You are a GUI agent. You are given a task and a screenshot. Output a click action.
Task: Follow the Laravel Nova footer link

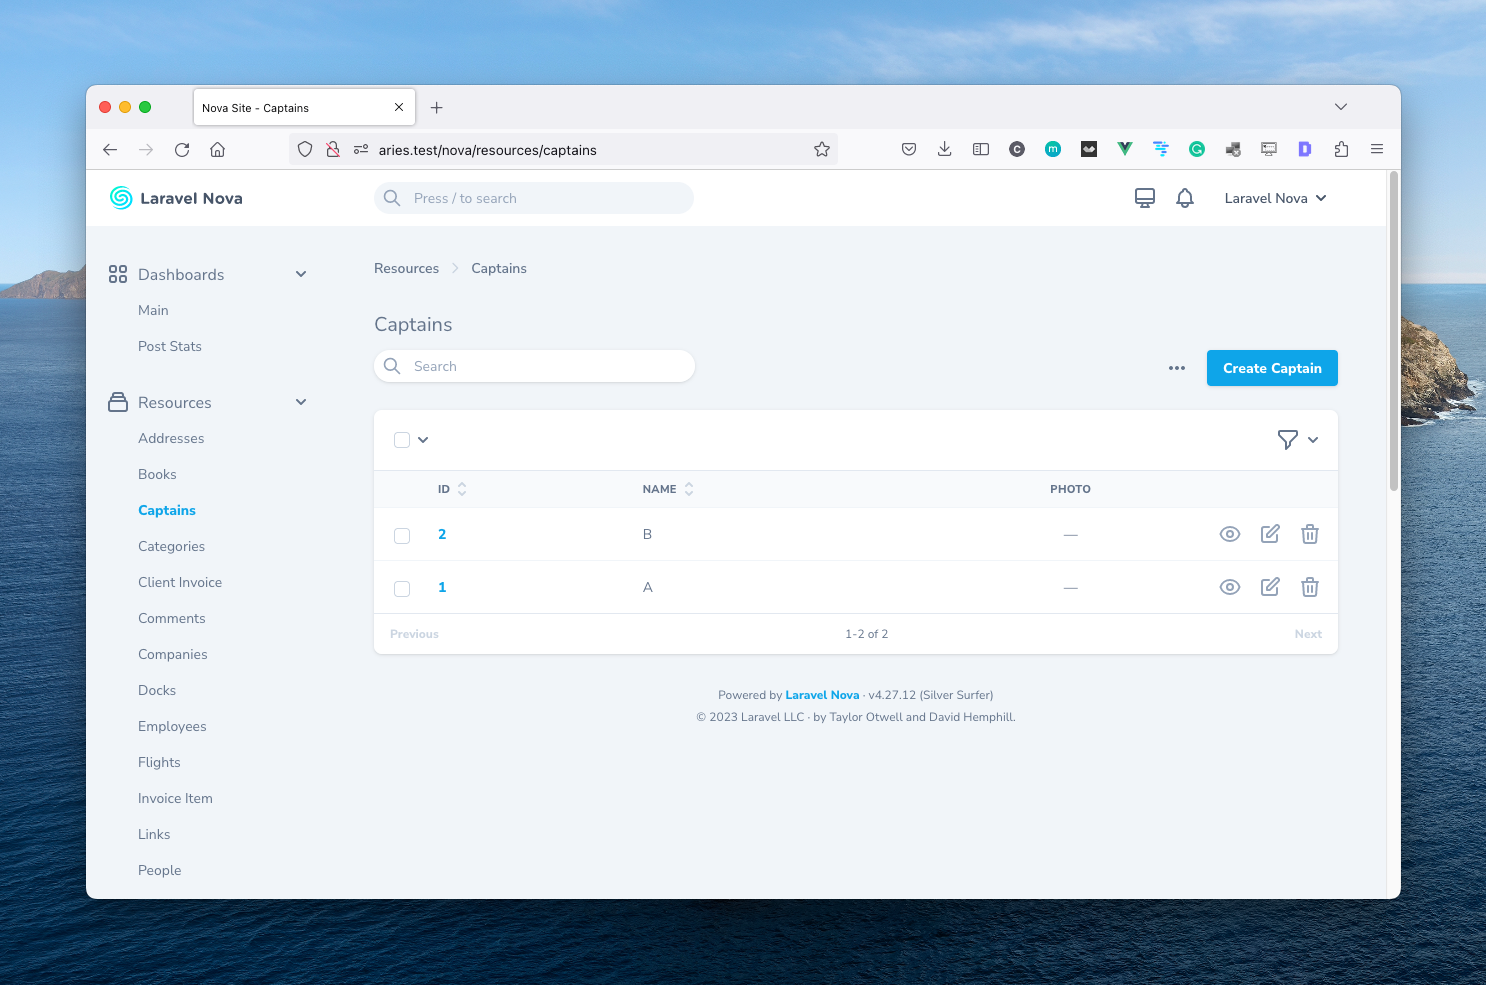[x=822, y=695]
